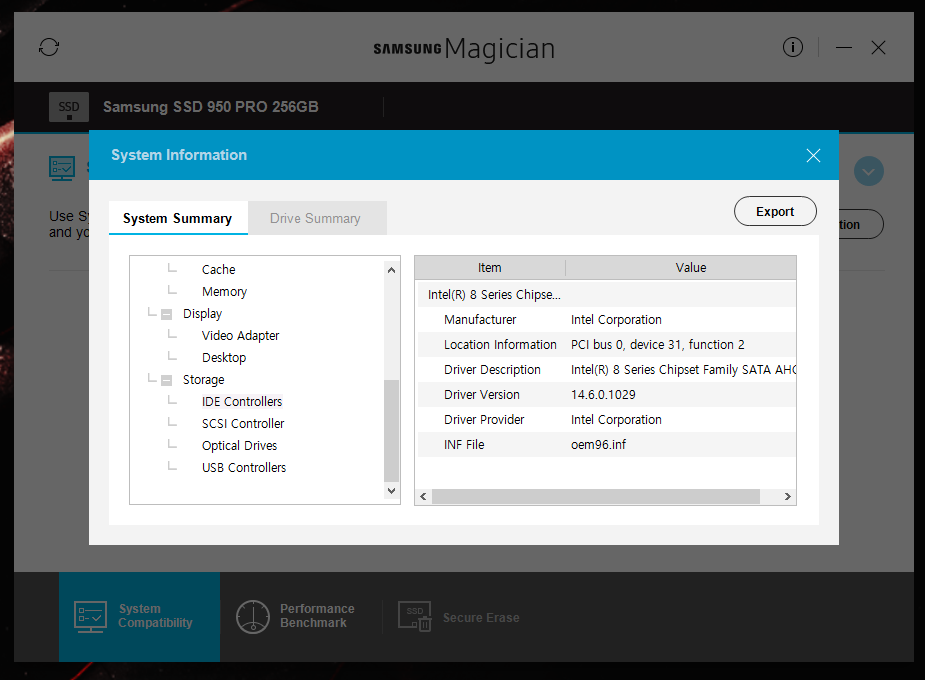The image size is (925, 680).
Task: Select the System Summary tab
Action: pyautogui.click(x=177, y=218)
